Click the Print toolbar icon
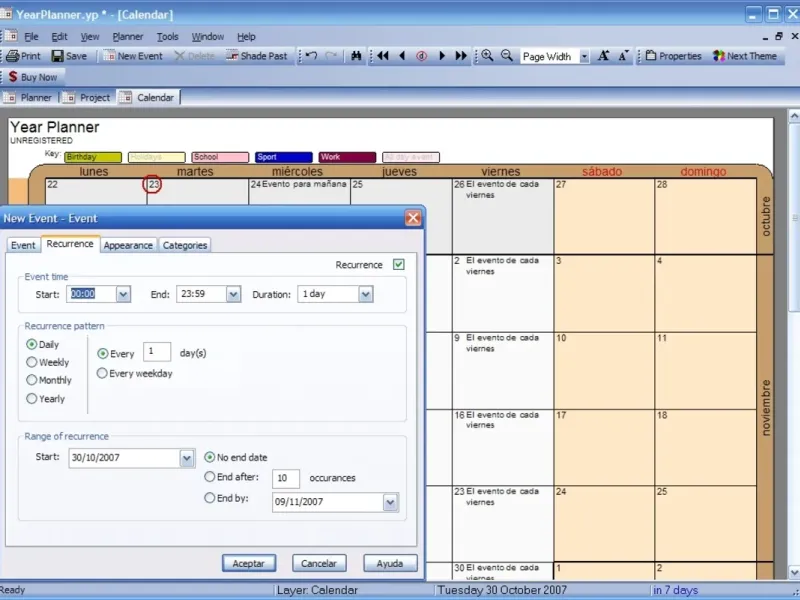 tap(23, 56)
